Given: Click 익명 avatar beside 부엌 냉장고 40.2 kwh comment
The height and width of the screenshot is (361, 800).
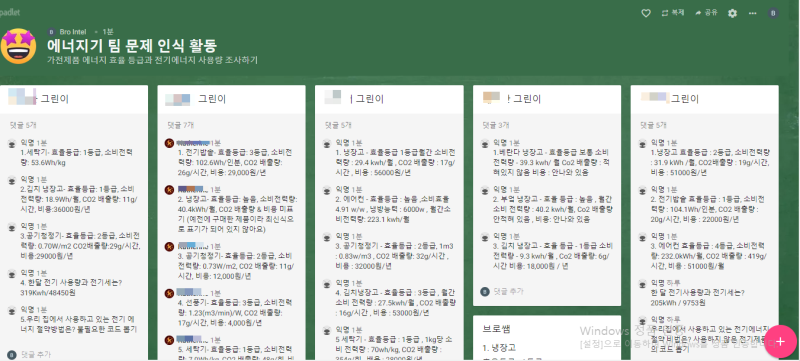Looking at the screenshot, I should [485, 190].
